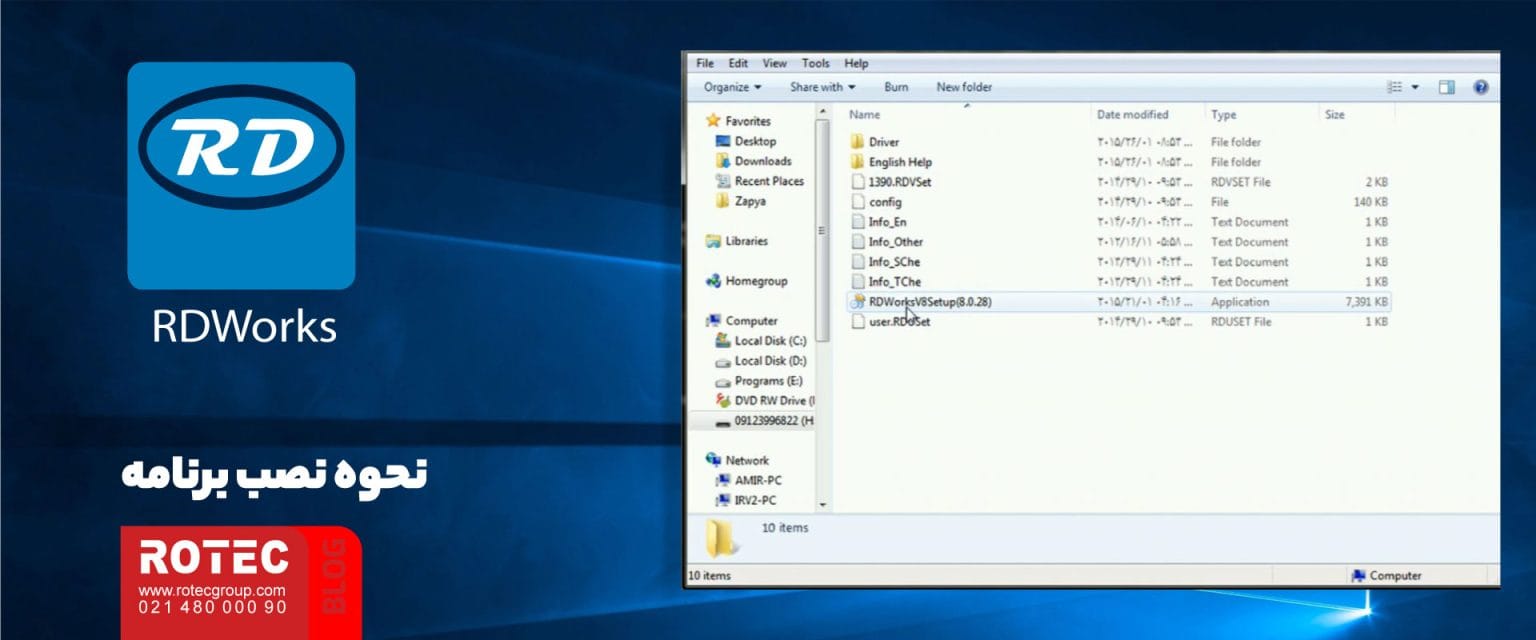Select the Driver folder icon
The height and width of the screenshot is (640, 1536).
(857, 142)
